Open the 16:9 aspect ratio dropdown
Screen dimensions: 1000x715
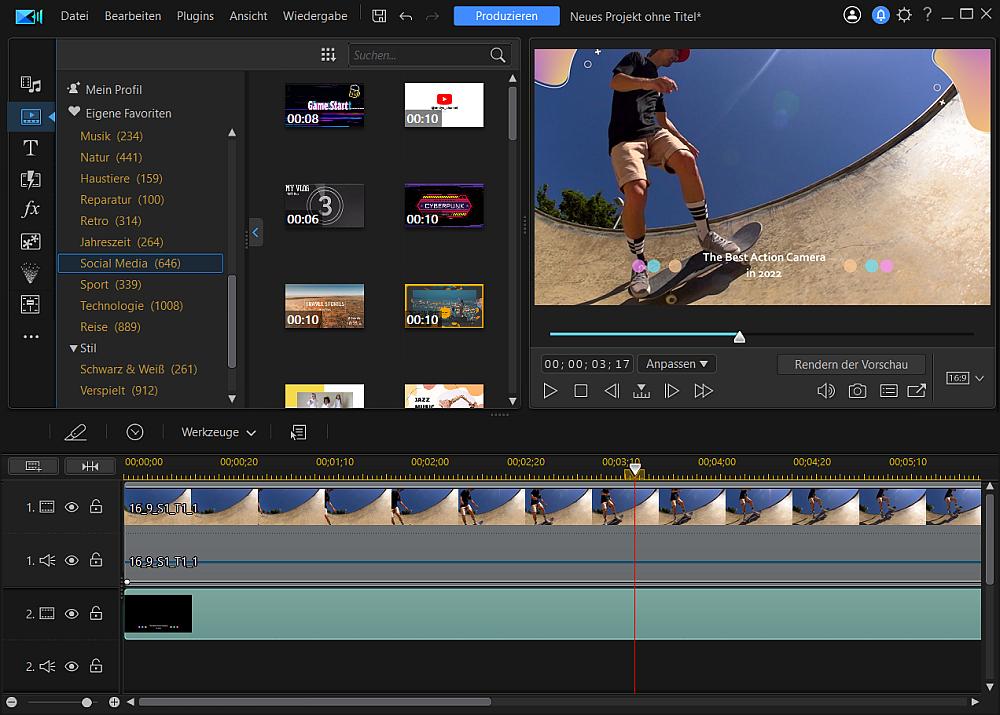[x=964, y=378]
